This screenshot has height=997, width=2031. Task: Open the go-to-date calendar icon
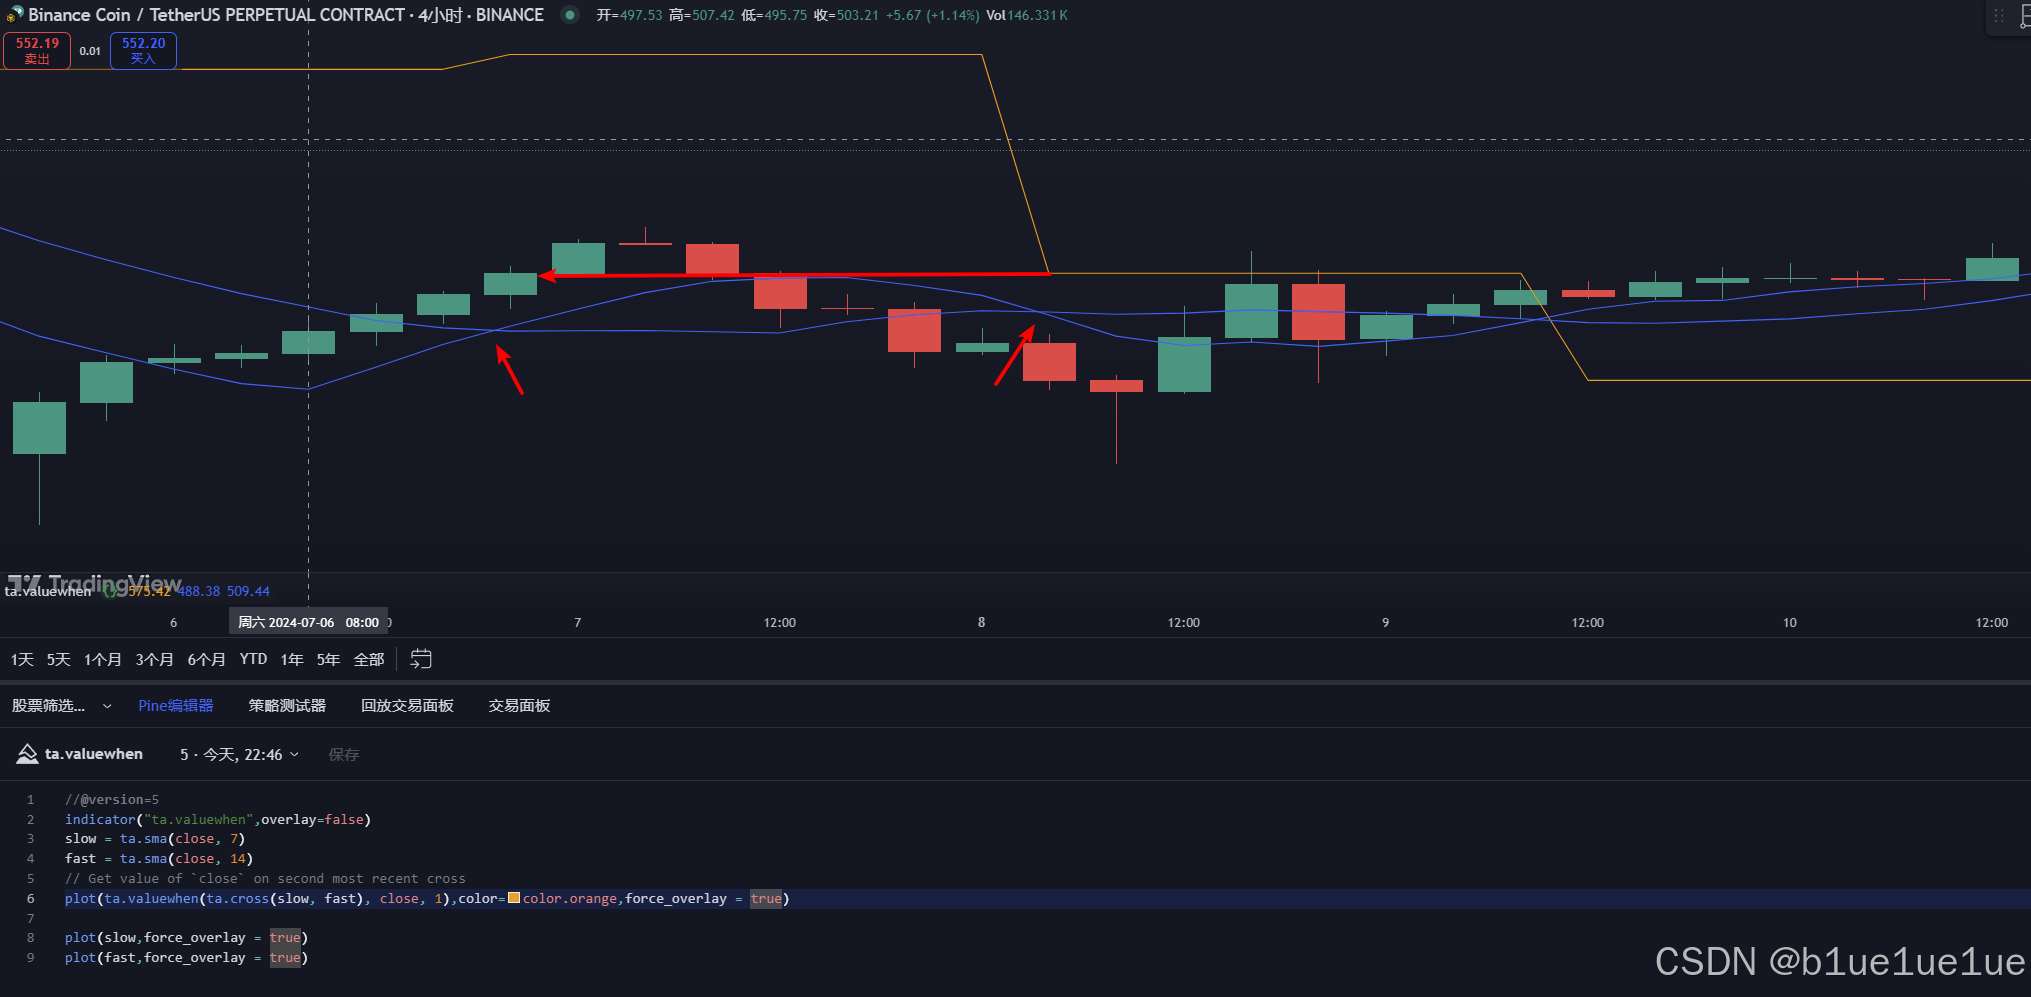421,659
